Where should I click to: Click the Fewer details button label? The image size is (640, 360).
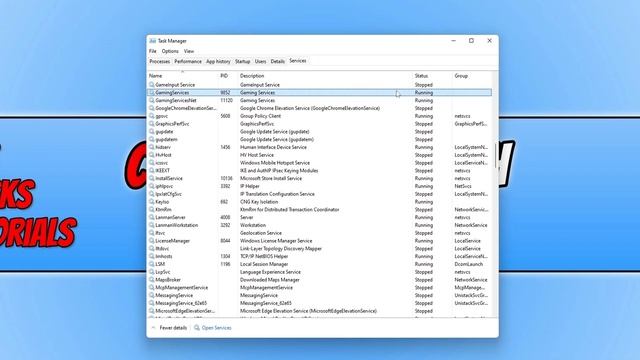[173, 328]
